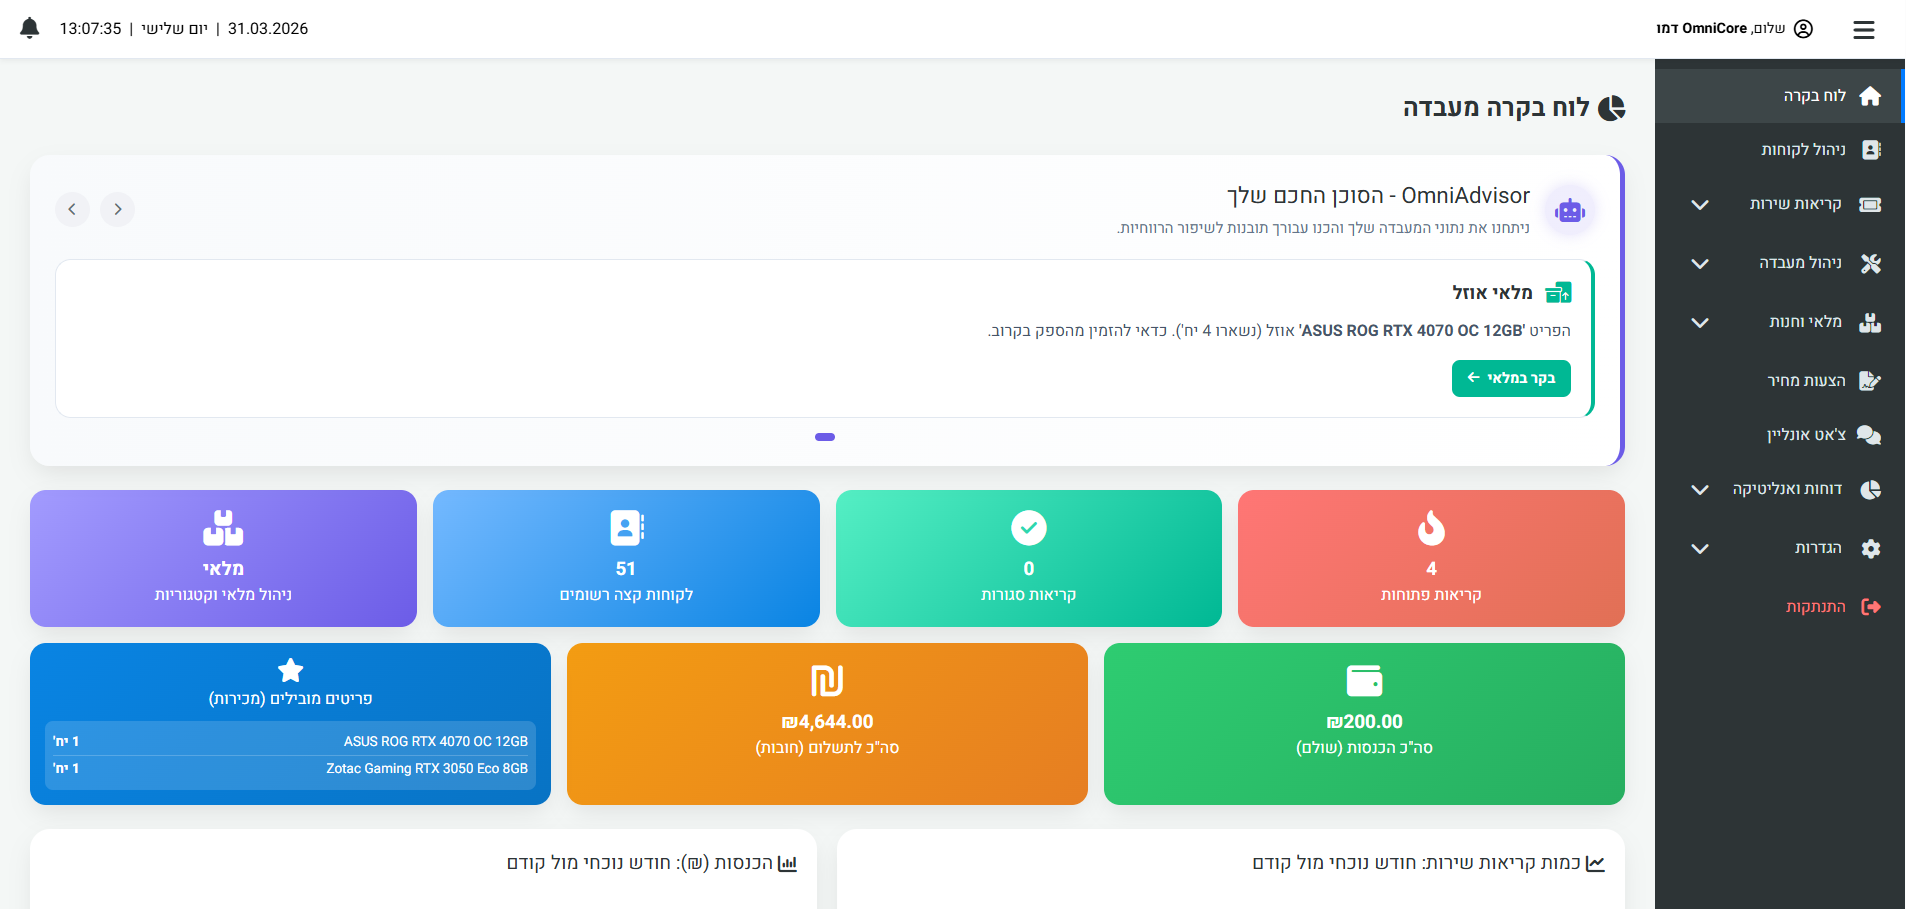Open ניהול לקוחות in the sidebar
1906x909 pixels.
[x=1803, y=150]
